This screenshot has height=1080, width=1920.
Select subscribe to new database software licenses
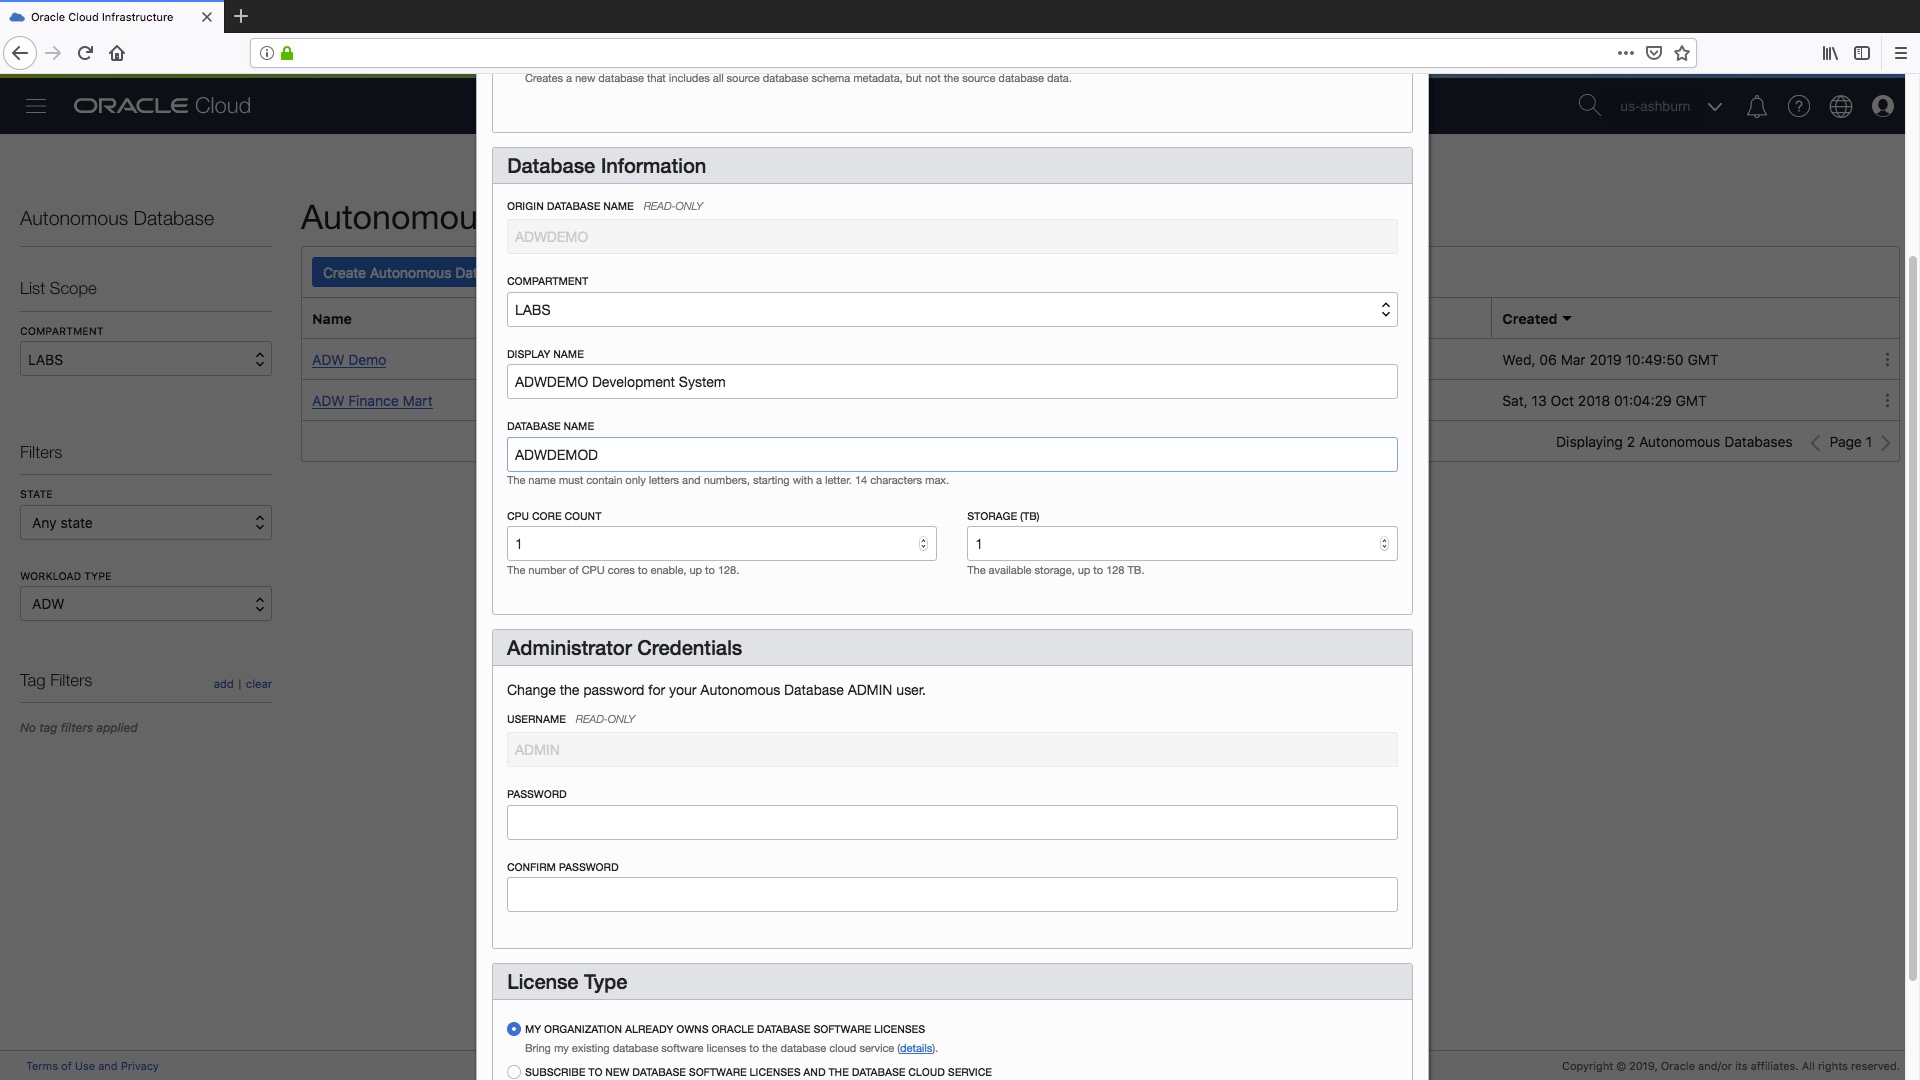click(x=513, y=1071)
